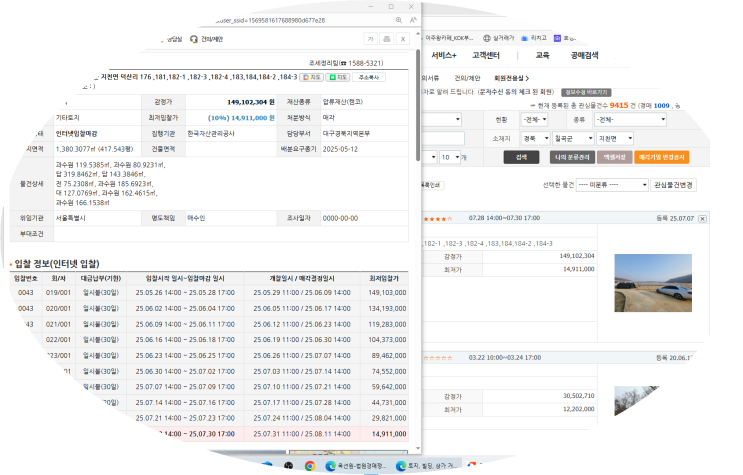Open the 경북 province dropdown
This screenshot has width=743, height=475.
(x=535, y=138)
